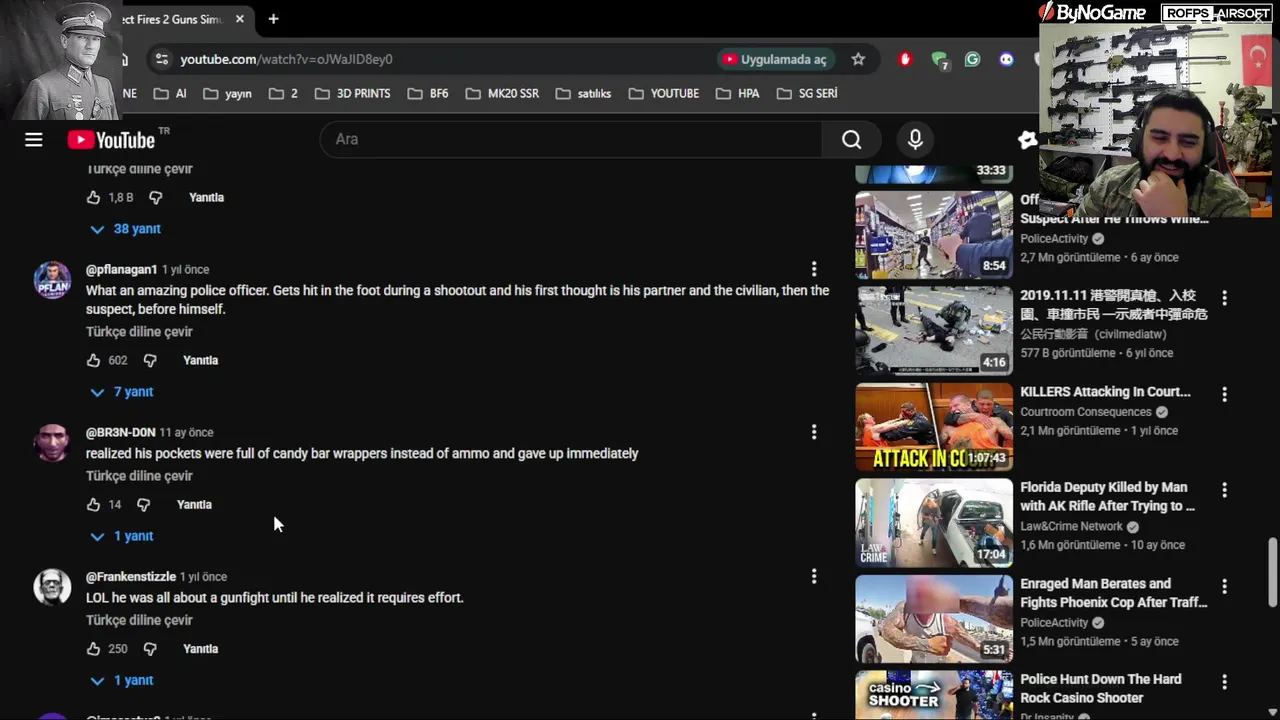This screenshot has height=720, width=1280.
Task: Open the 3D PRINTS bookmark folder
Action: coord(353,93)
